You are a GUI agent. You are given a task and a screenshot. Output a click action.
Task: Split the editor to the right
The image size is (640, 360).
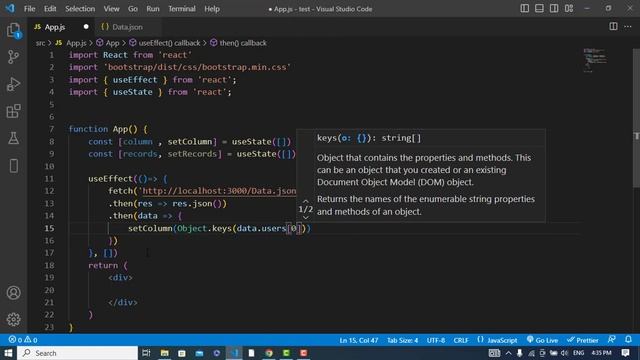coord(613,27)
